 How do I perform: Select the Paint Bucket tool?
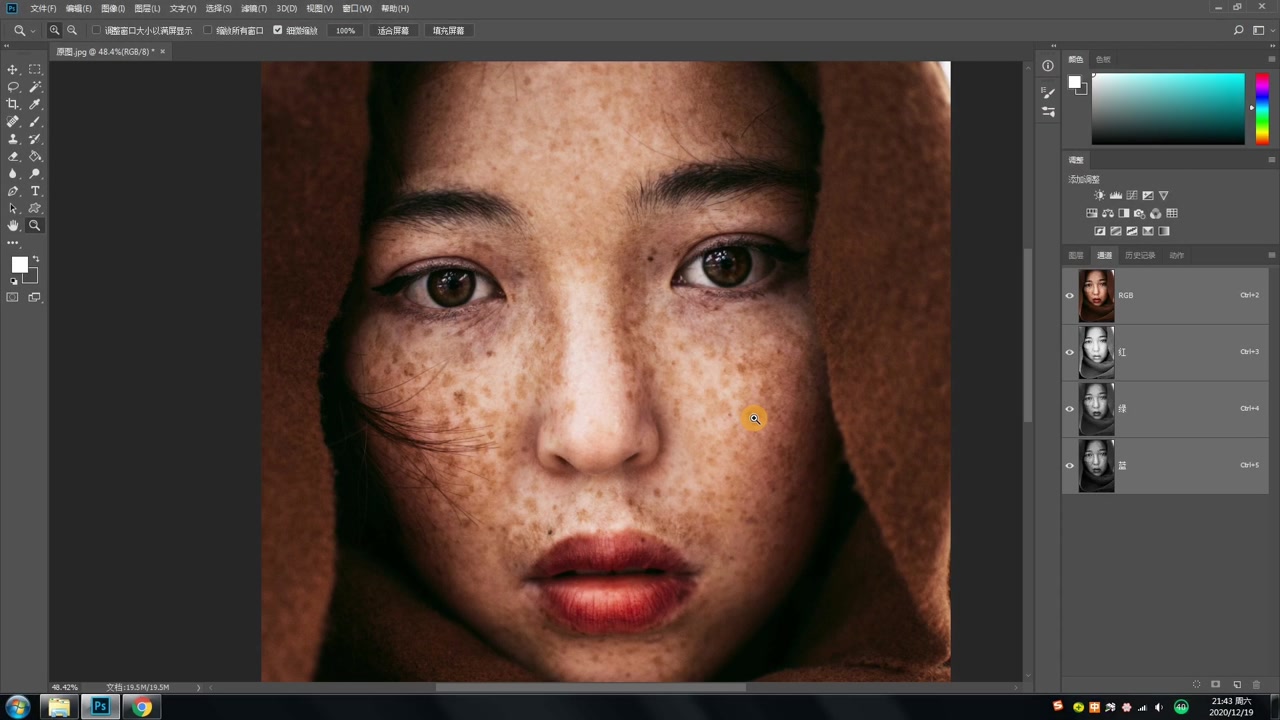pos(35,156)
